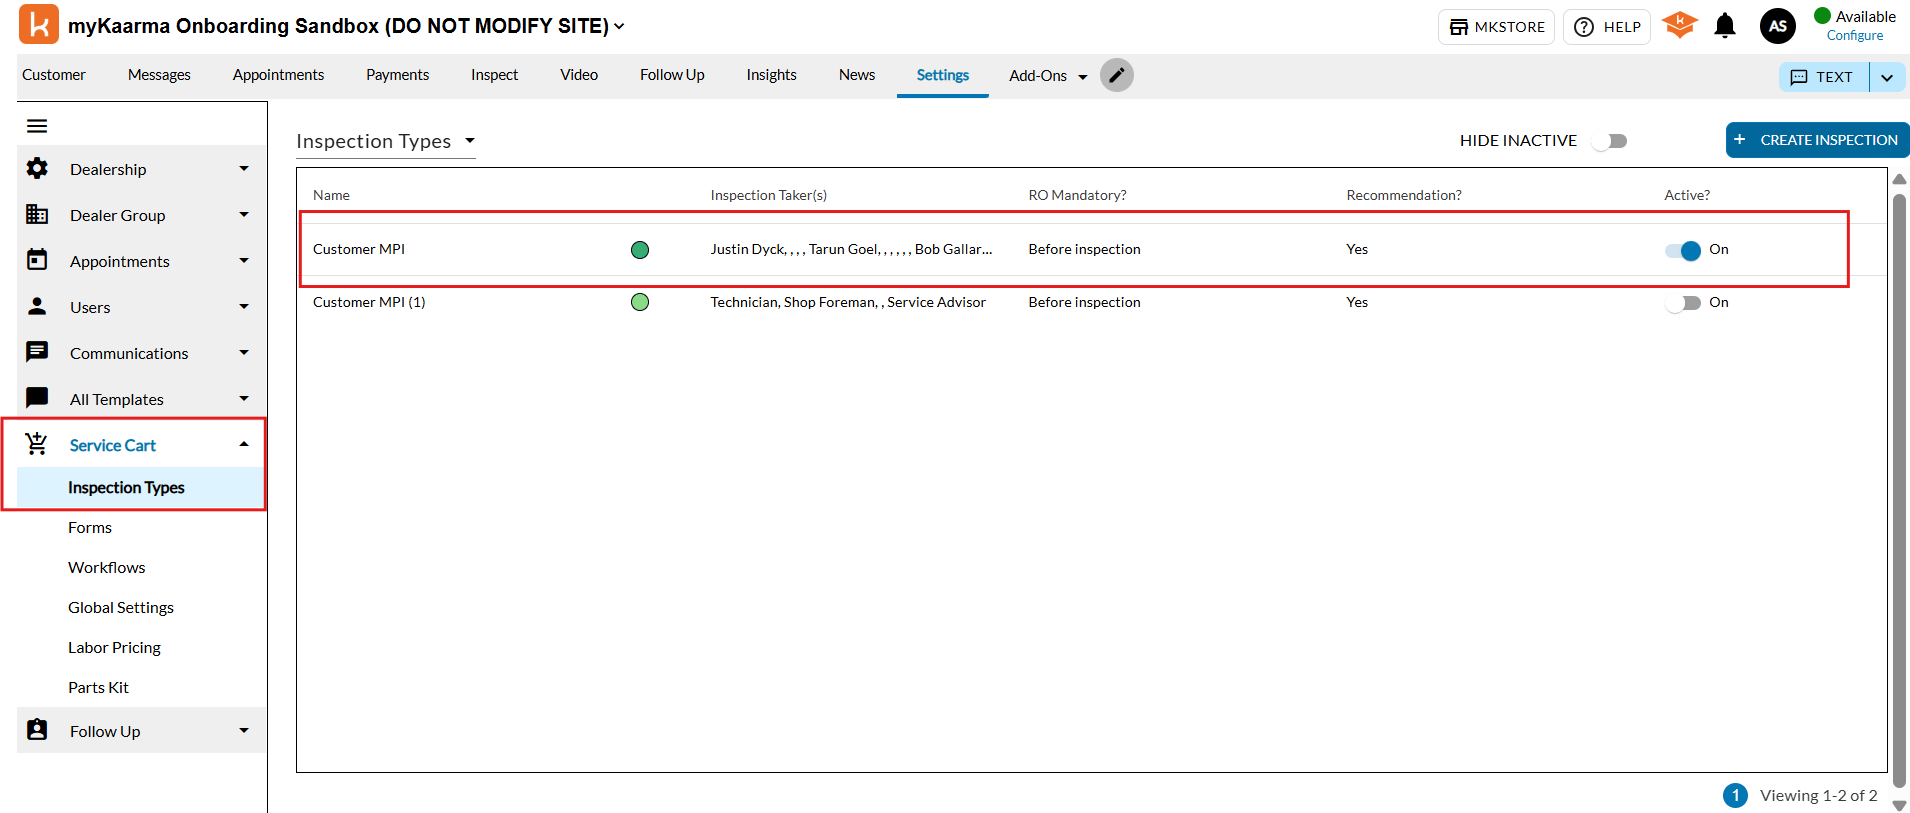Open the Inspection Types dropdown
The image size is (1910, 813).
point(386,141)
